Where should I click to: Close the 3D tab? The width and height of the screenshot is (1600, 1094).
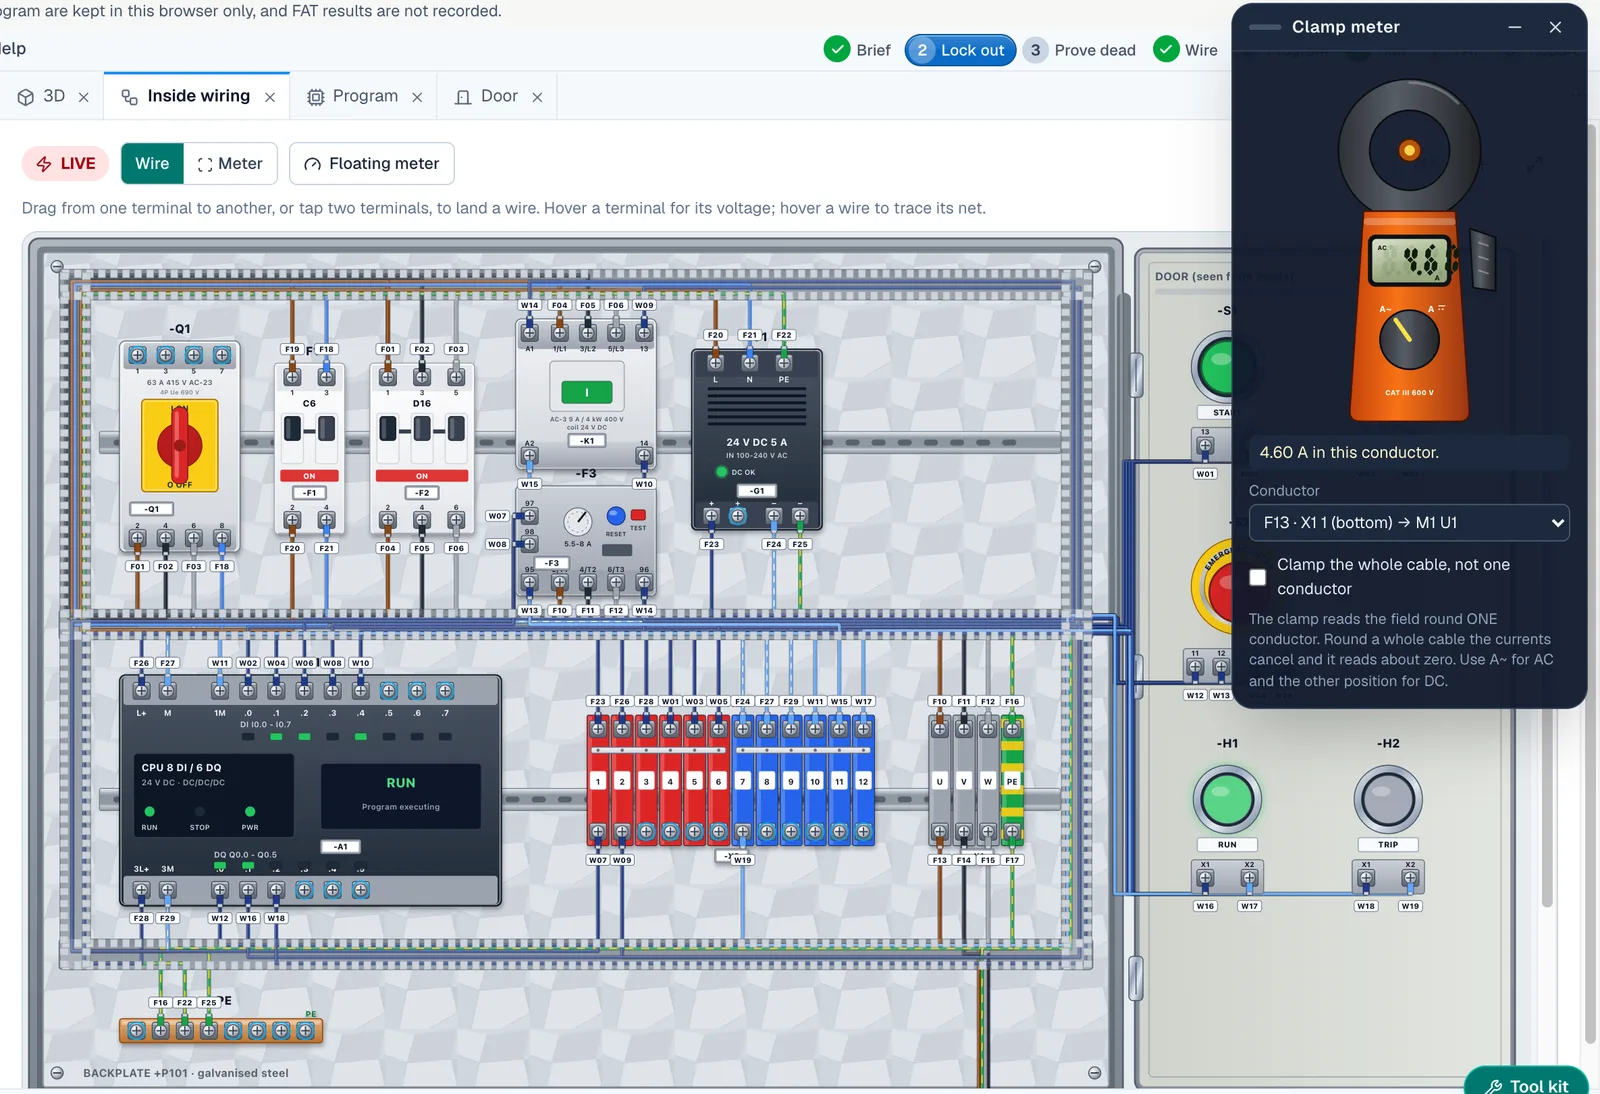tap(84, 97)
